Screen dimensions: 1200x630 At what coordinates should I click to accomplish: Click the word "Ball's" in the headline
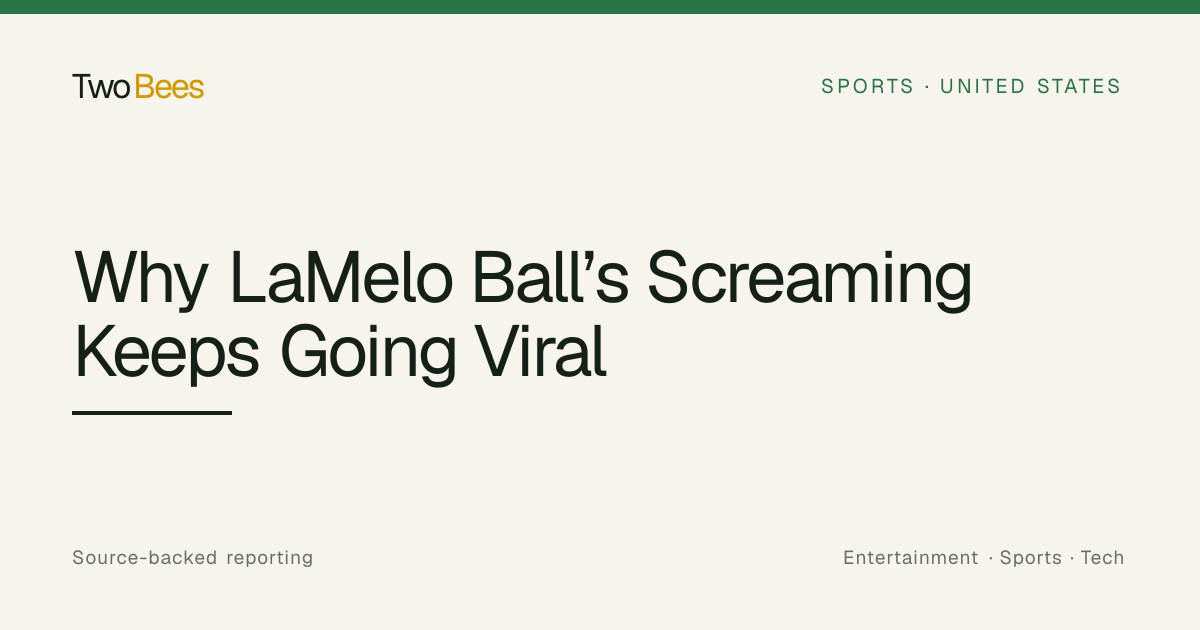550,277
